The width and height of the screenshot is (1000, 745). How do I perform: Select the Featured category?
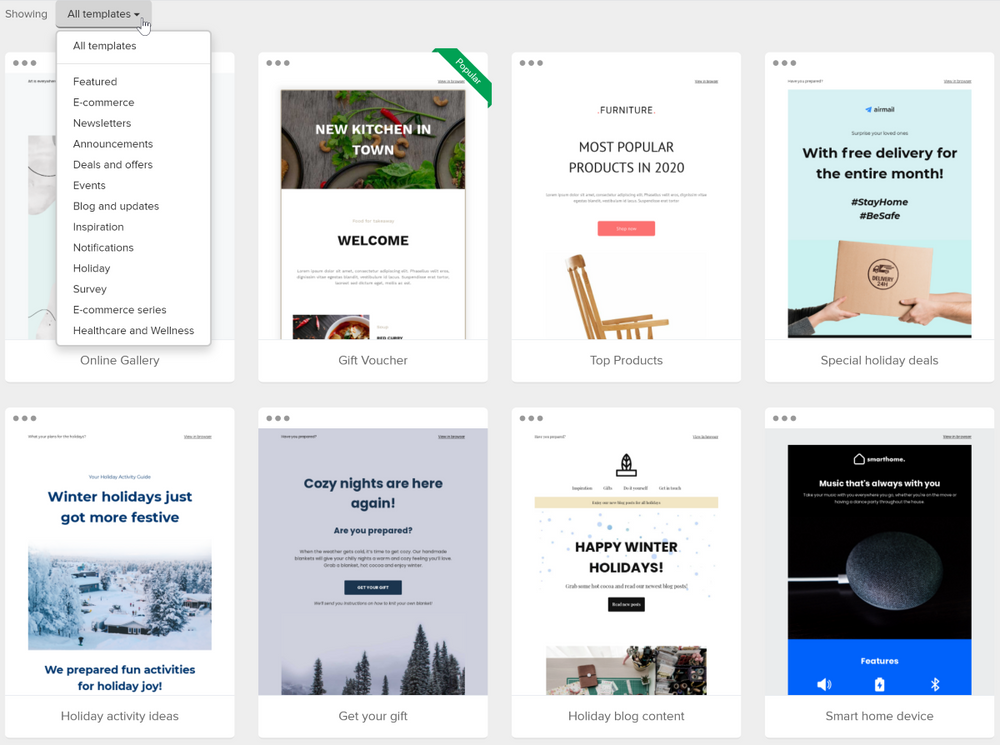[95, 81]
